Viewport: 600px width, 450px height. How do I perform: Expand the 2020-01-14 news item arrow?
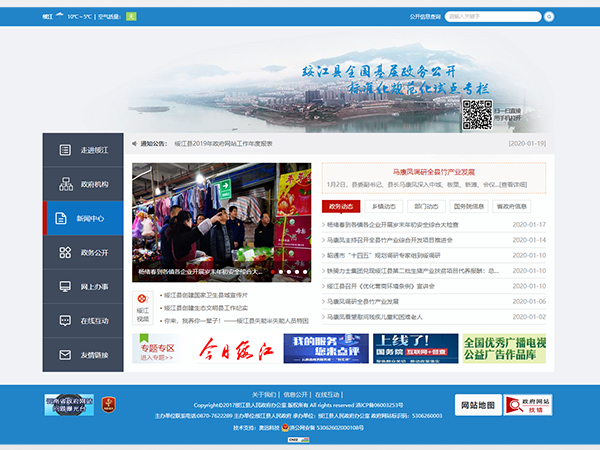pyautogui.click(x=323, y=240)
